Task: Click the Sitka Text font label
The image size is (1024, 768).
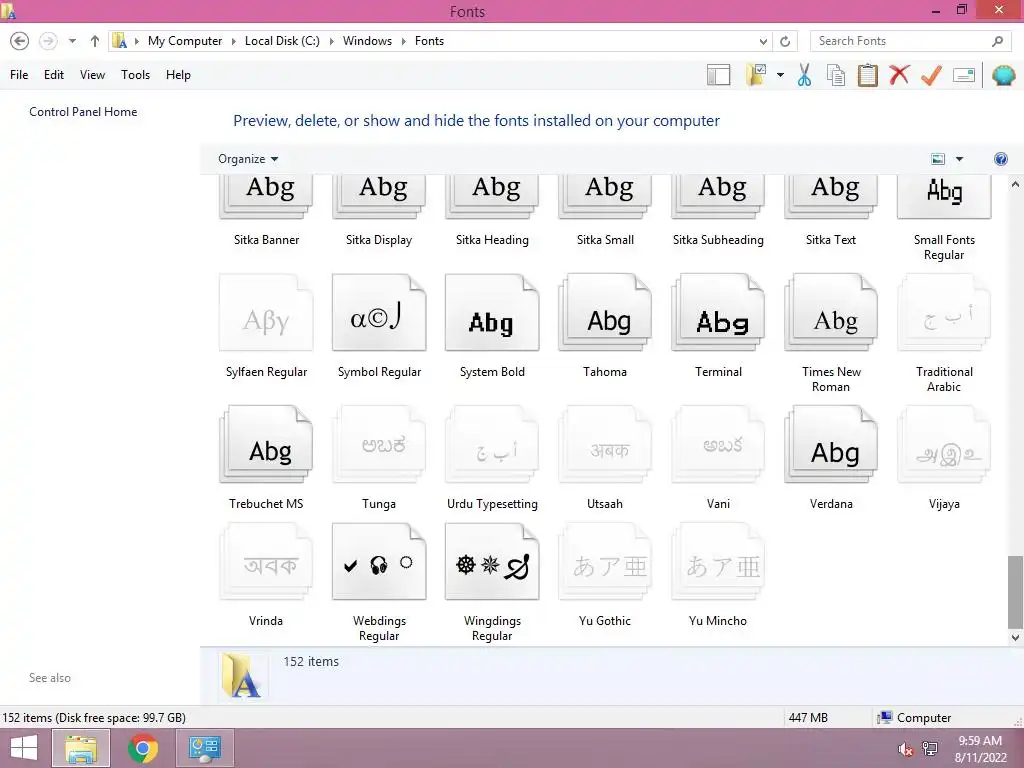Action: point(831,240)
